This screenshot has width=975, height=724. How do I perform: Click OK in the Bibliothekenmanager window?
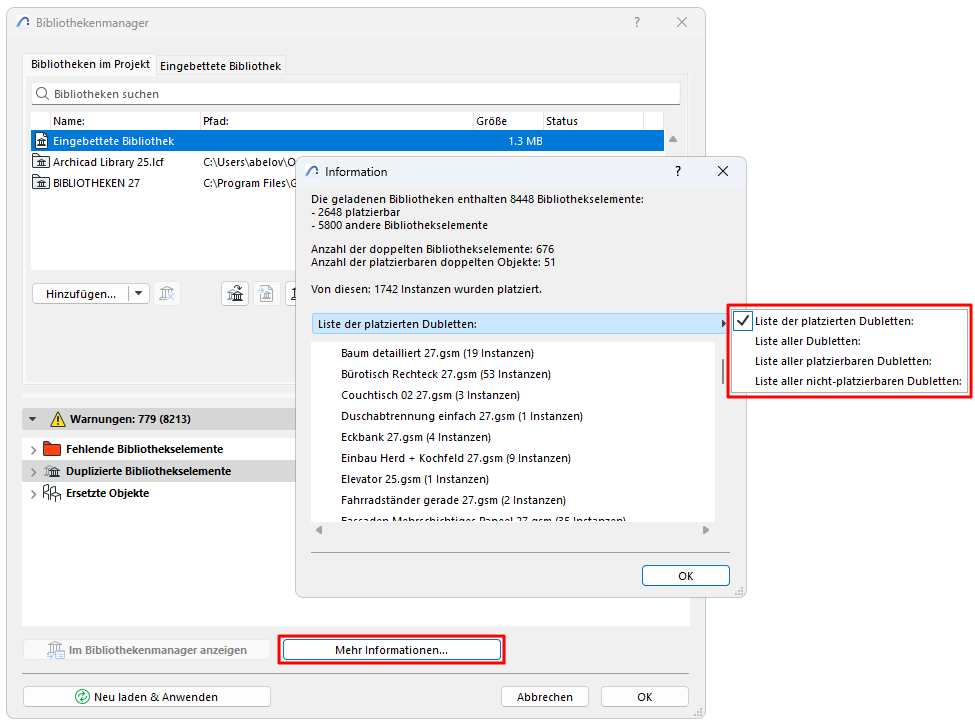click(x=645, y=697)
